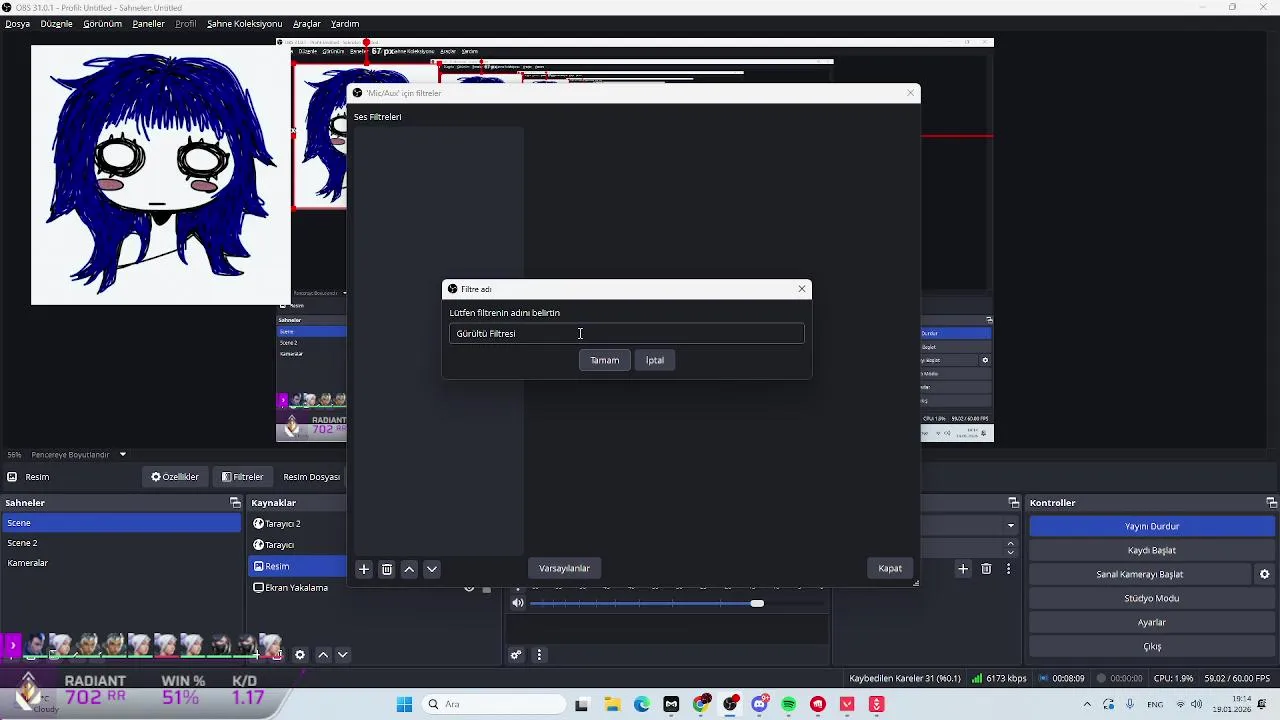Start recording with Kaydı Başlat
Image resolution: width=1280 pixels, height=720 pixels.
[1152, 550]
